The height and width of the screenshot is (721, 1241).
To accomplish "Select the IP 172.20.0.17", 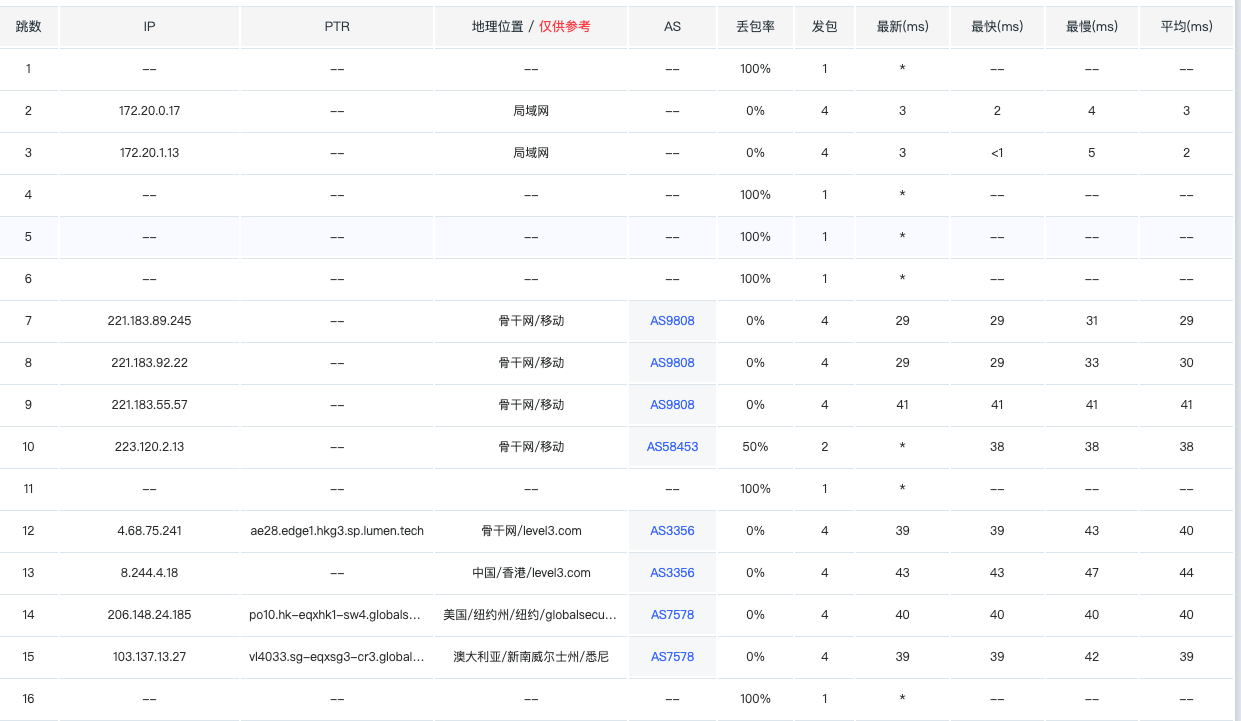I will coord(149,111).
